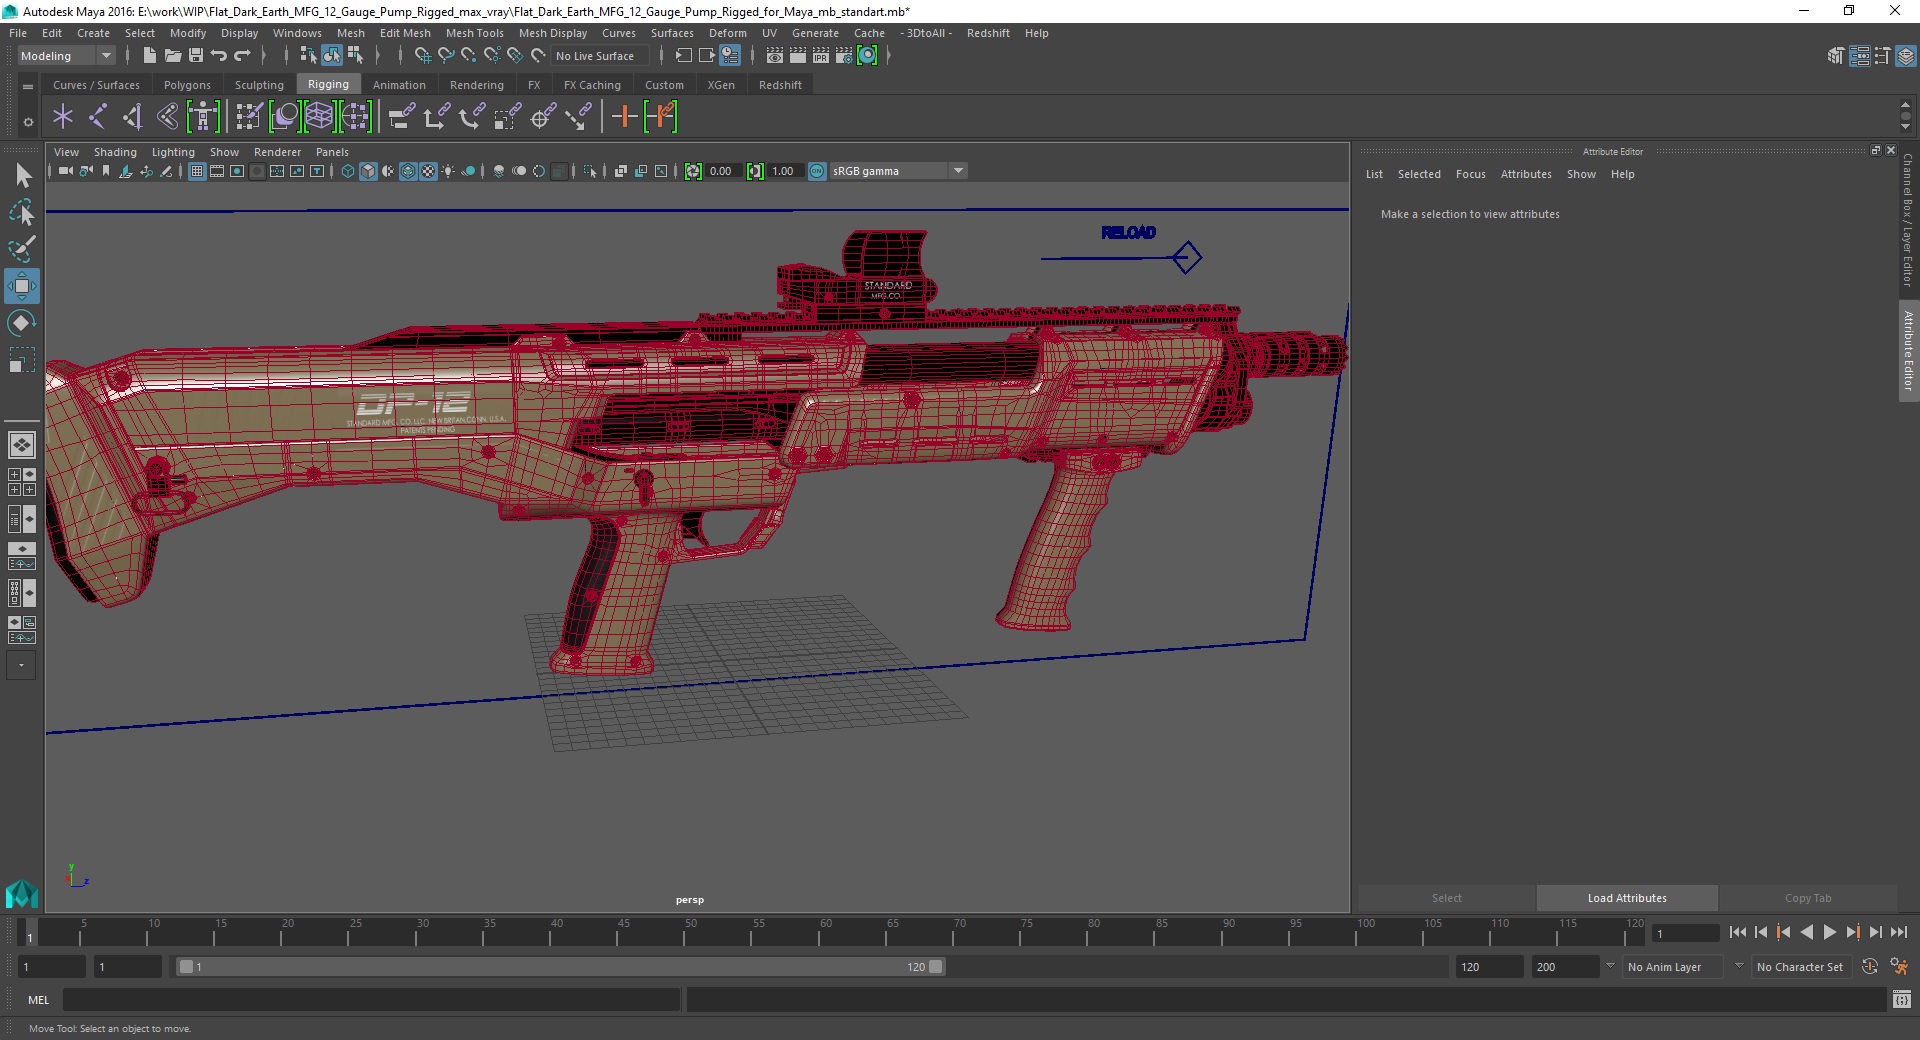
Task: Click the Aim Constraint icon
Action: (543, 117)
